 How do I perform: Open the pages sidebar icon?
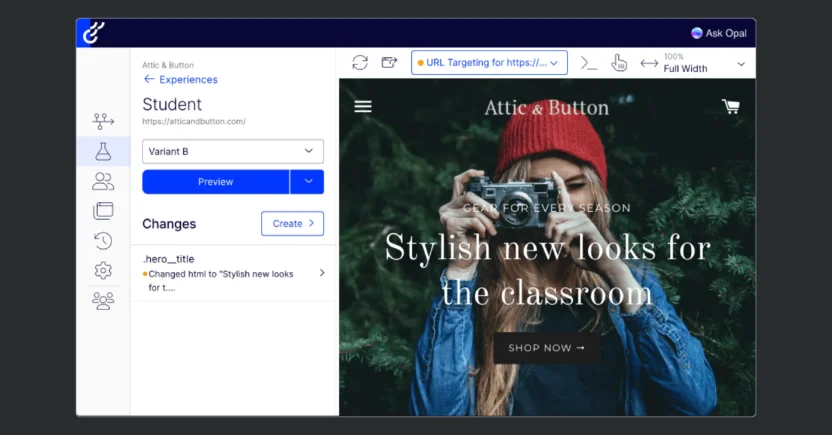pyautogui.click(x=103, y=211)
